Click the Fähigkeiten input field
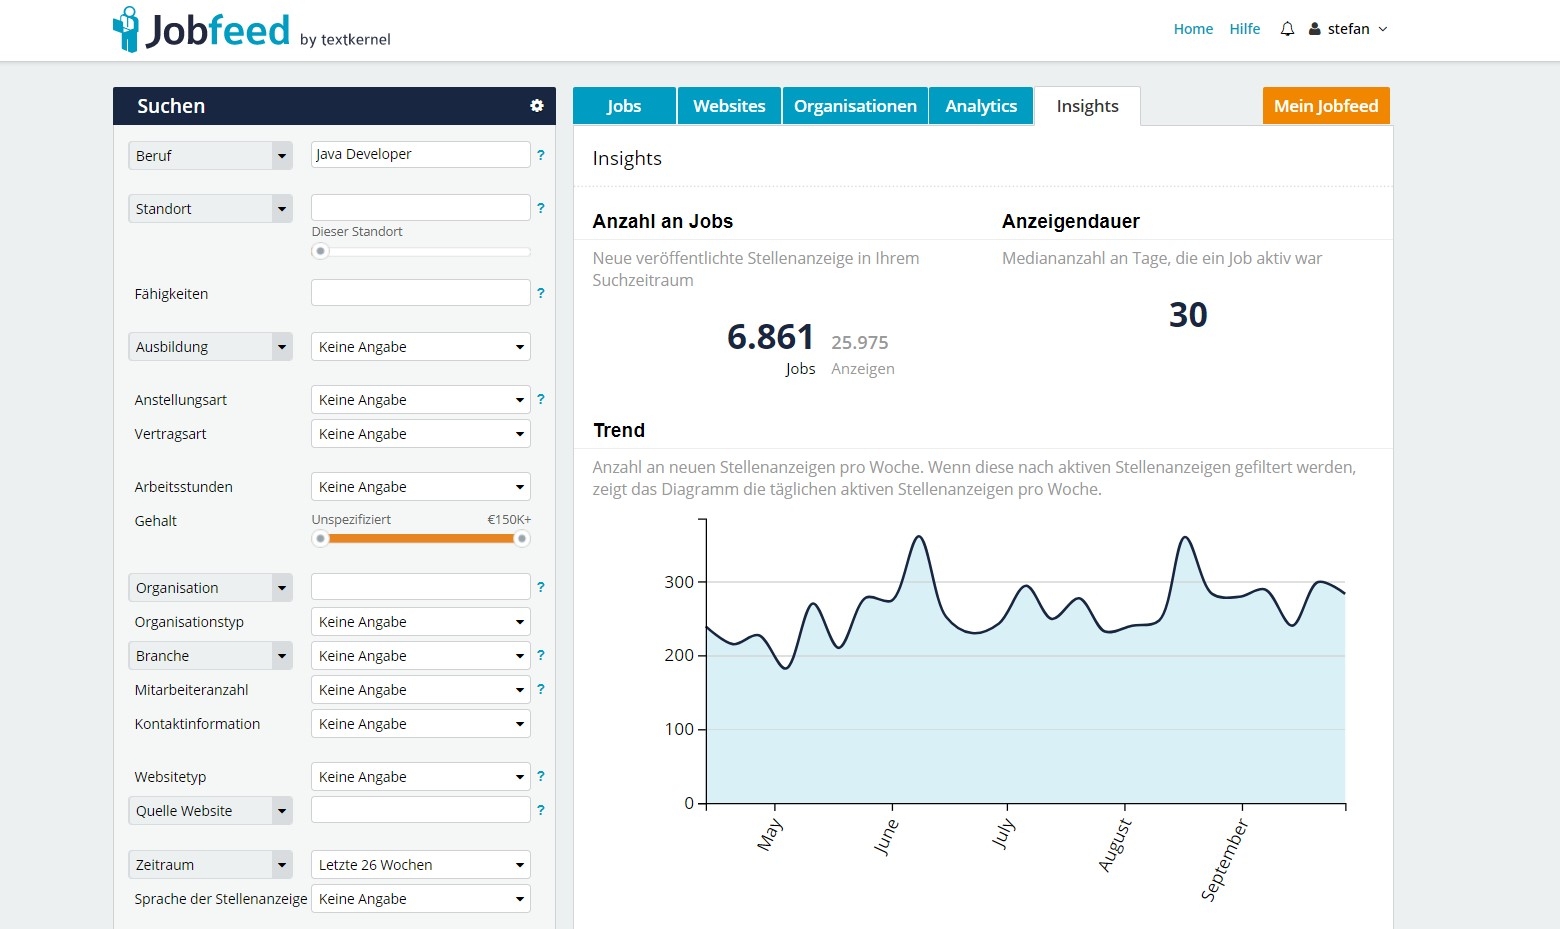This screenshot has width=1560, height=929. [421, 293]
